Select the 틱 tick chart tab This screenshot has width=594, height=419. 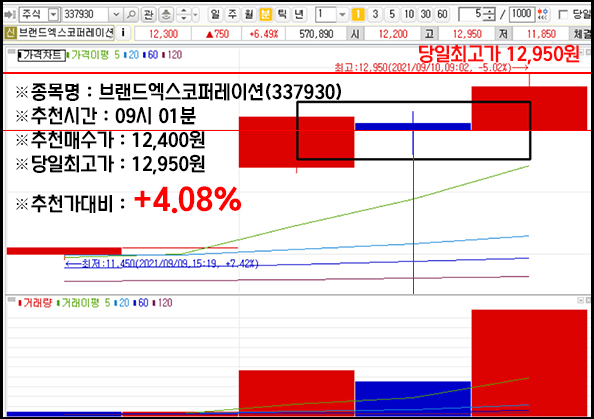pos(282,15)
